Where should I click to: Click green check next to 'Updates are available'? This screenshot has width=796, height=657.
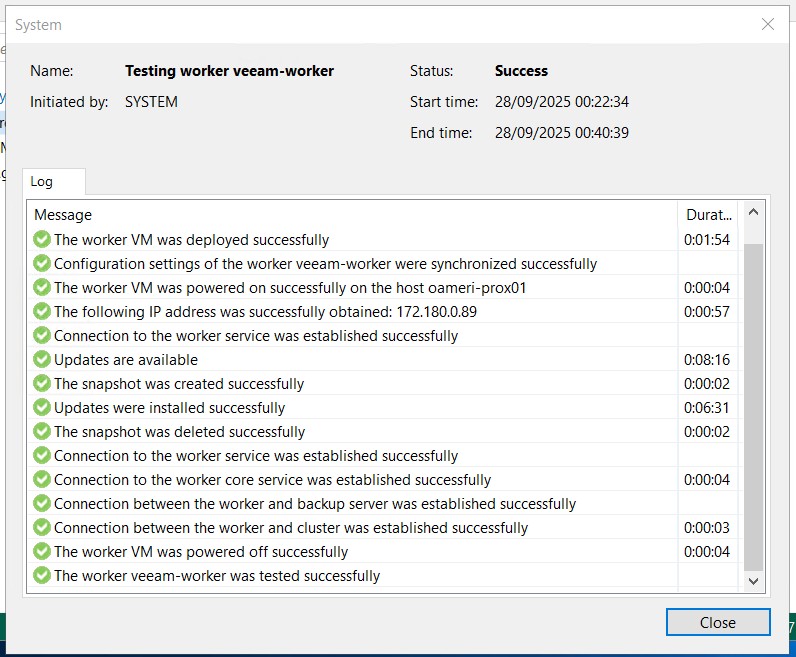[x=42, y=360]
